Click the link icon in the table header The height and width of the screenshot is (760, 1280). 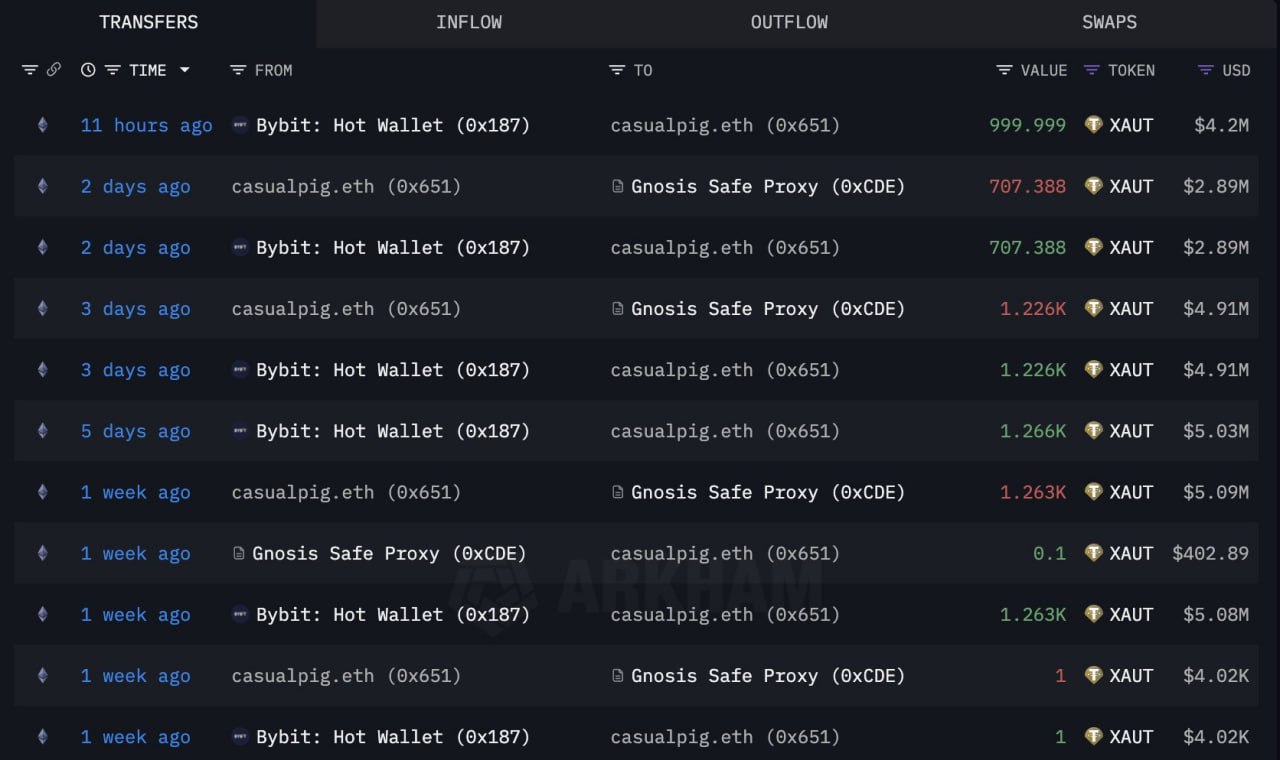(x=54, y=70)
